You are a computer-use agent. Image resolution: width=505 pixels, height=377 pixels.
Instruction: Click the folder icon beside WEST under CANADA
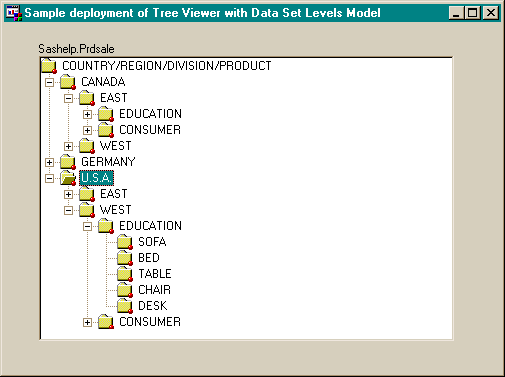click(87, 146)
